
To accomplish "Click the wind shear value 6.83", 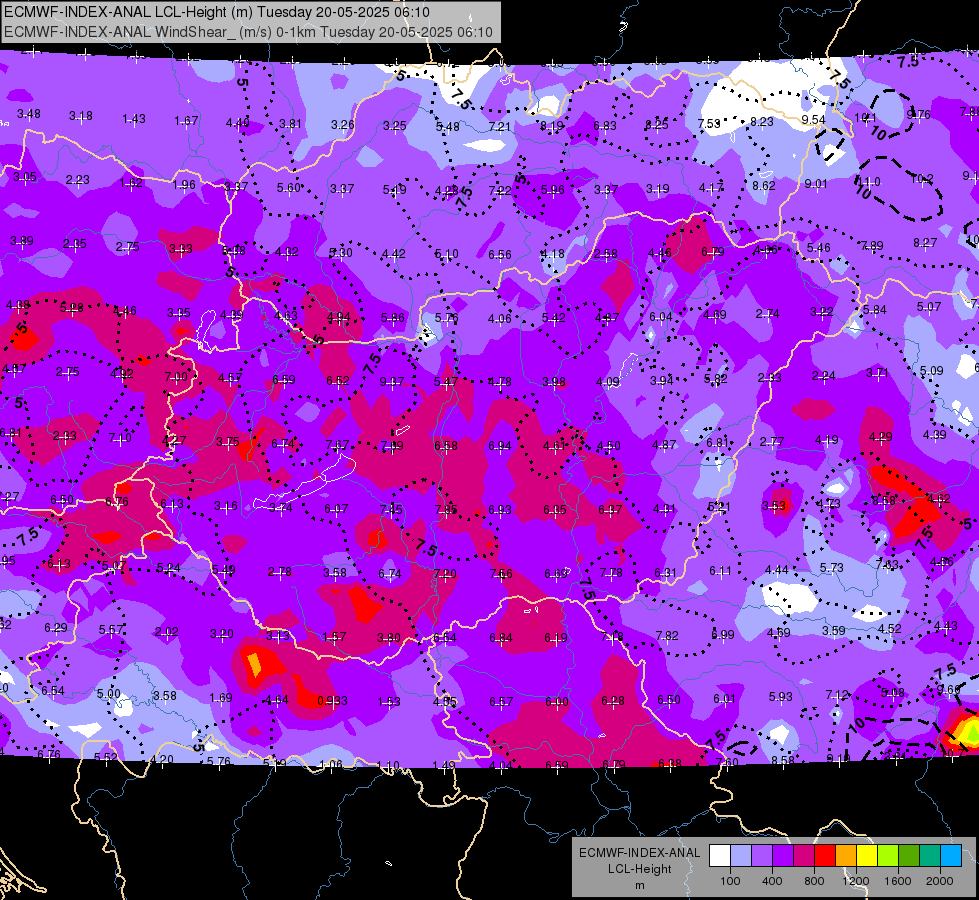I will (604, 126).
